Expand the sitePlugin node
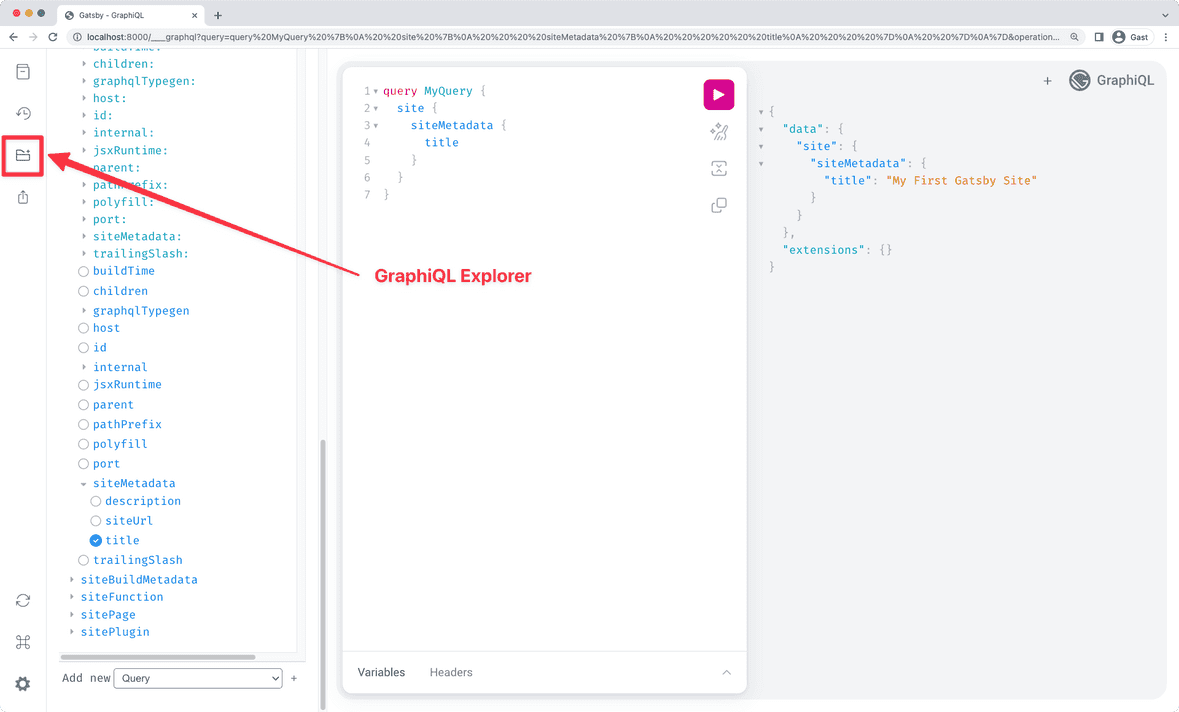The image size is (1179, 712). pyautogui.click(x=71, y=631)
